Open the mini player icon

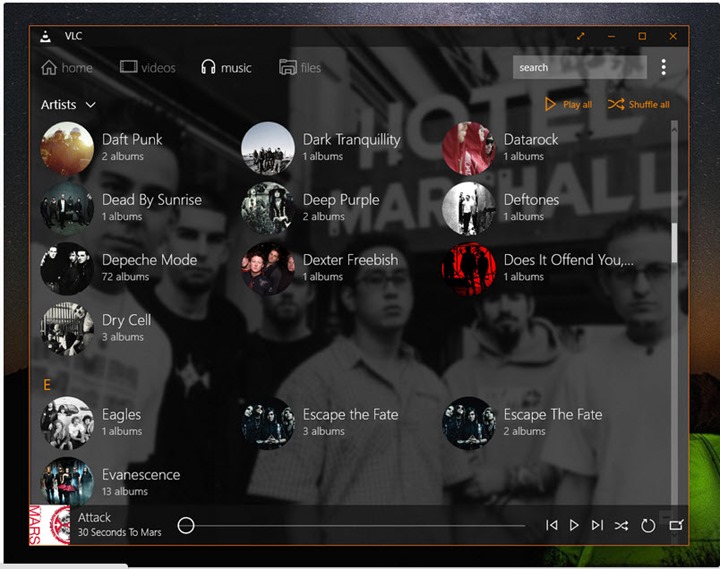pos(676,525)
